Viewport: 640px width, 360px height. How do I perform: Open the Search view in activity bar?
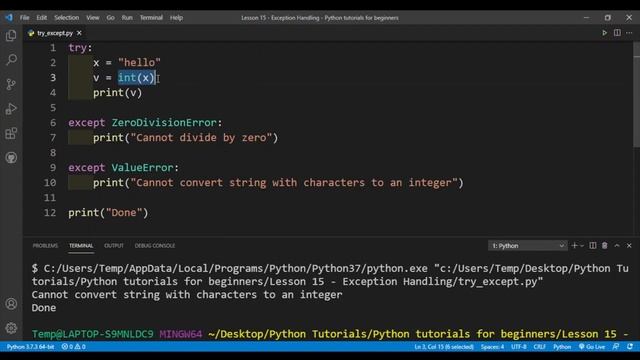pos(11,60)
